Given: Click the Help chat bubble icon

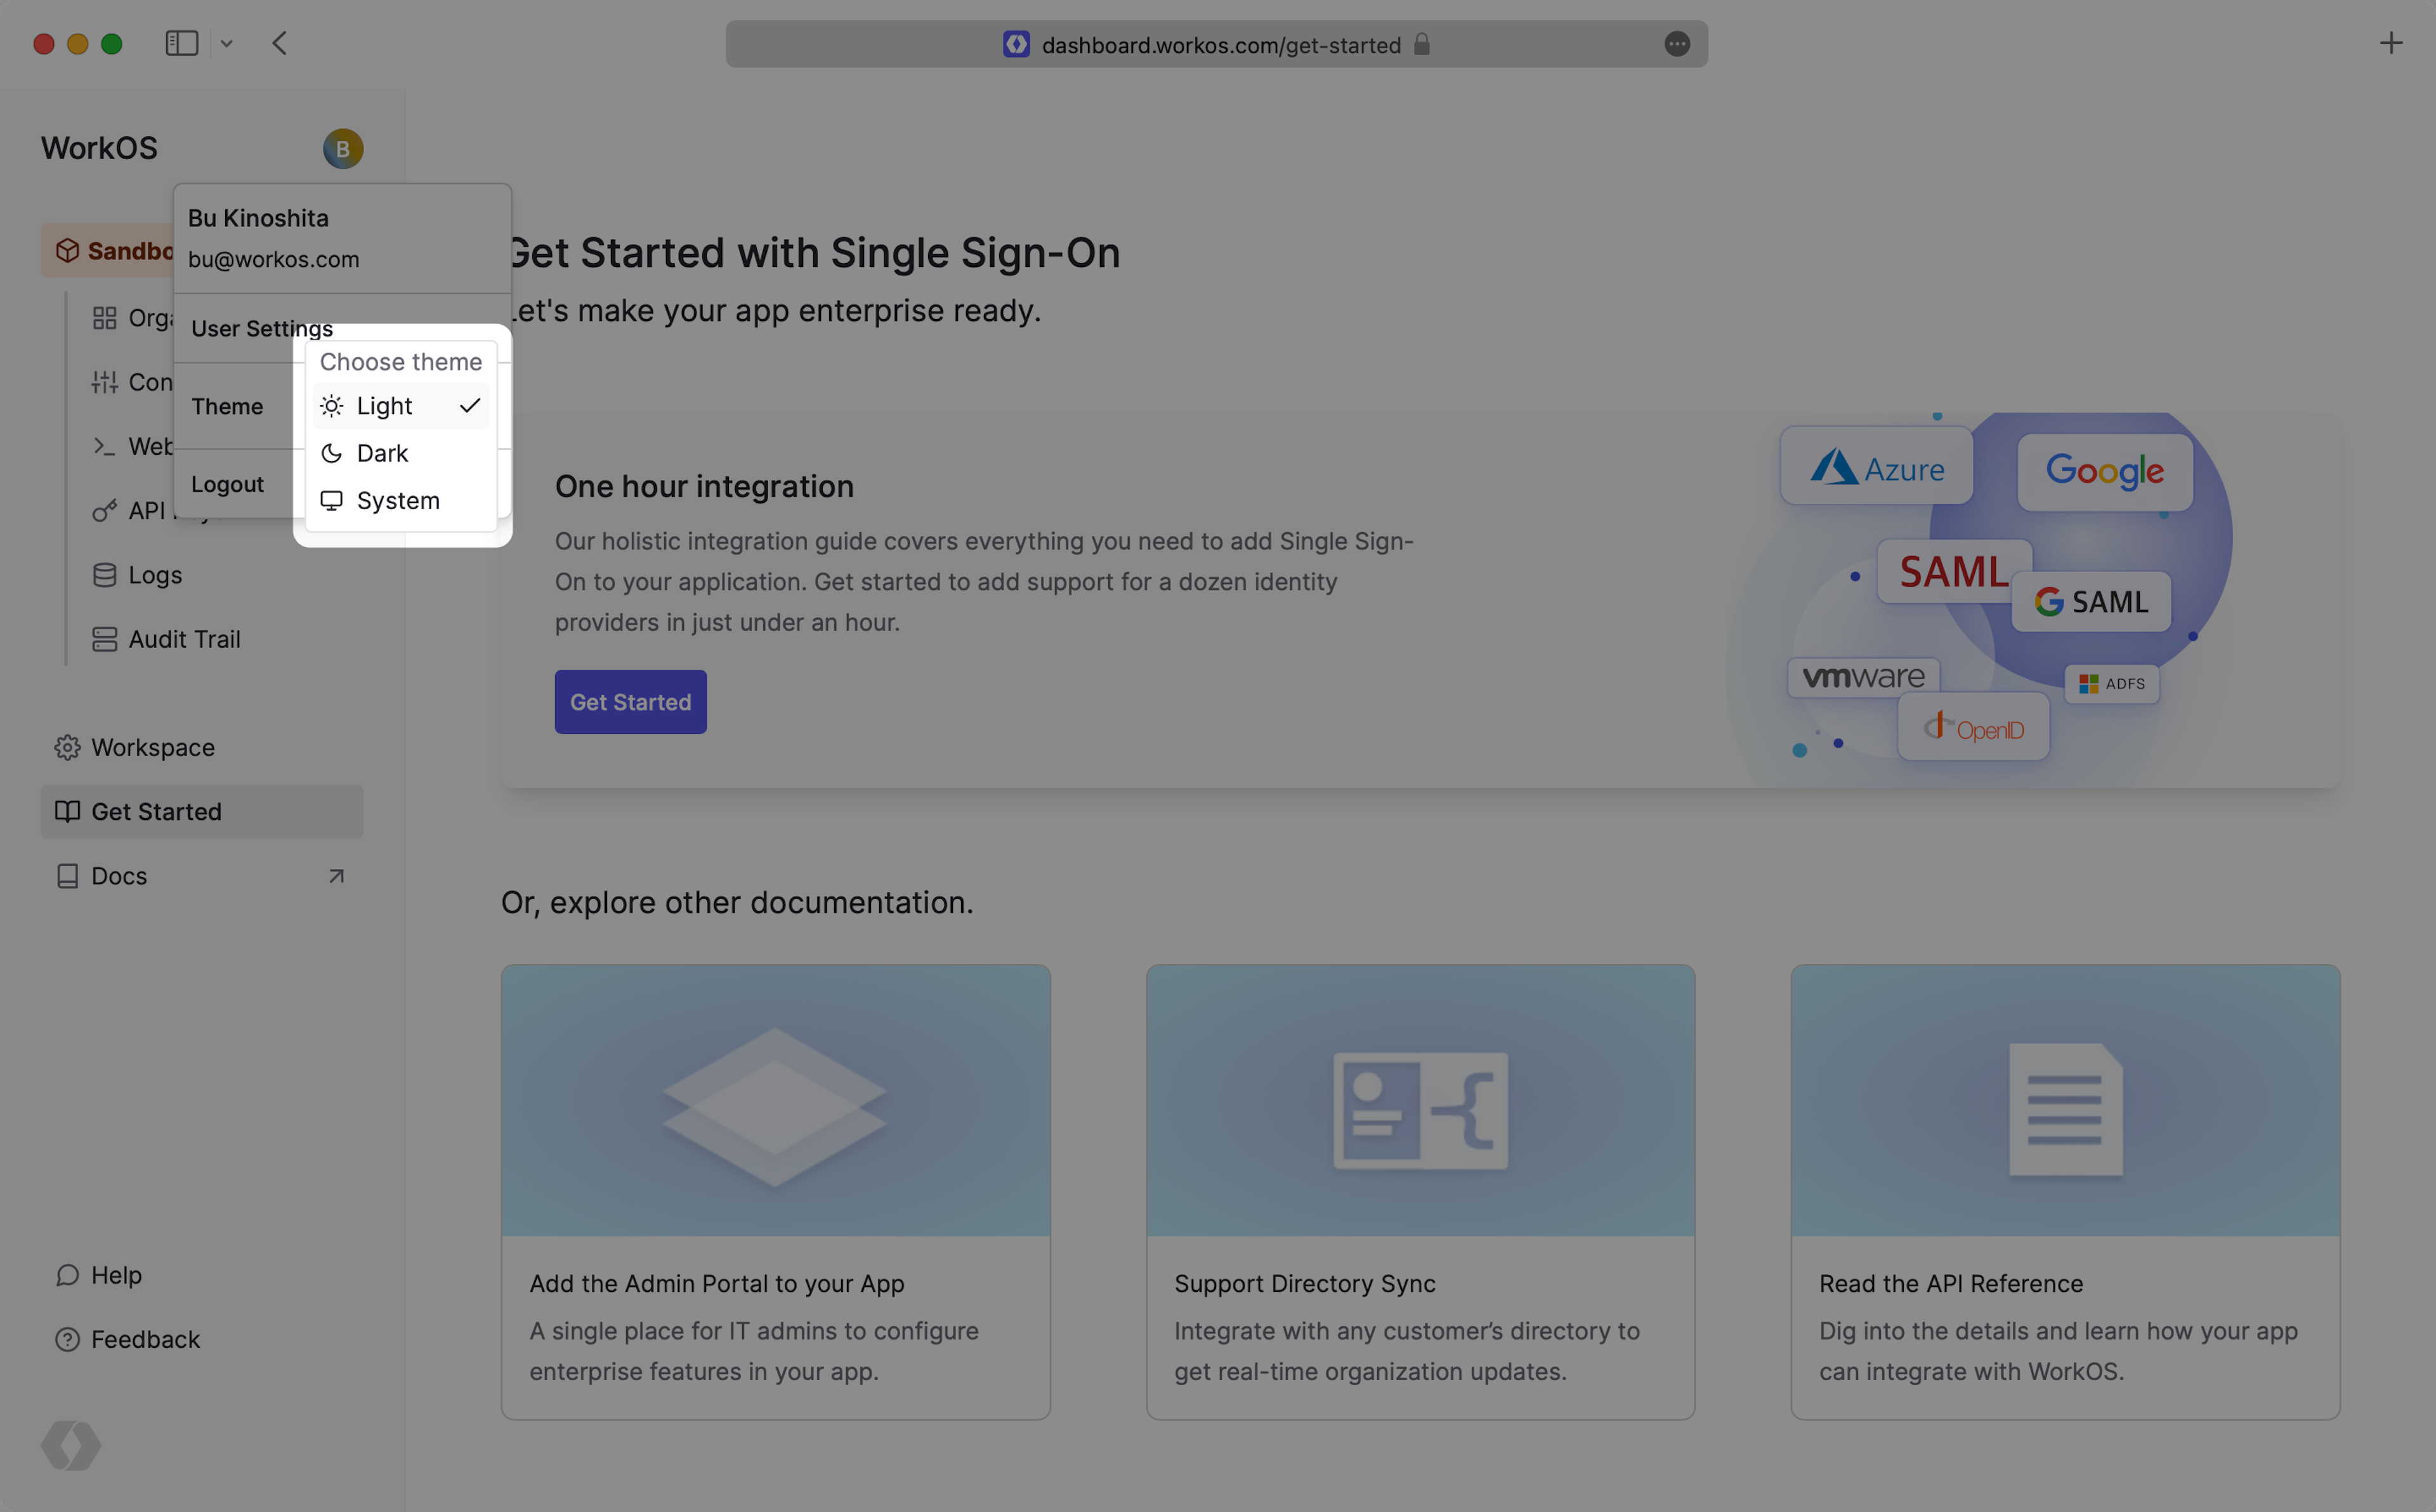Looking at the screenshot, I should 67,1275.
